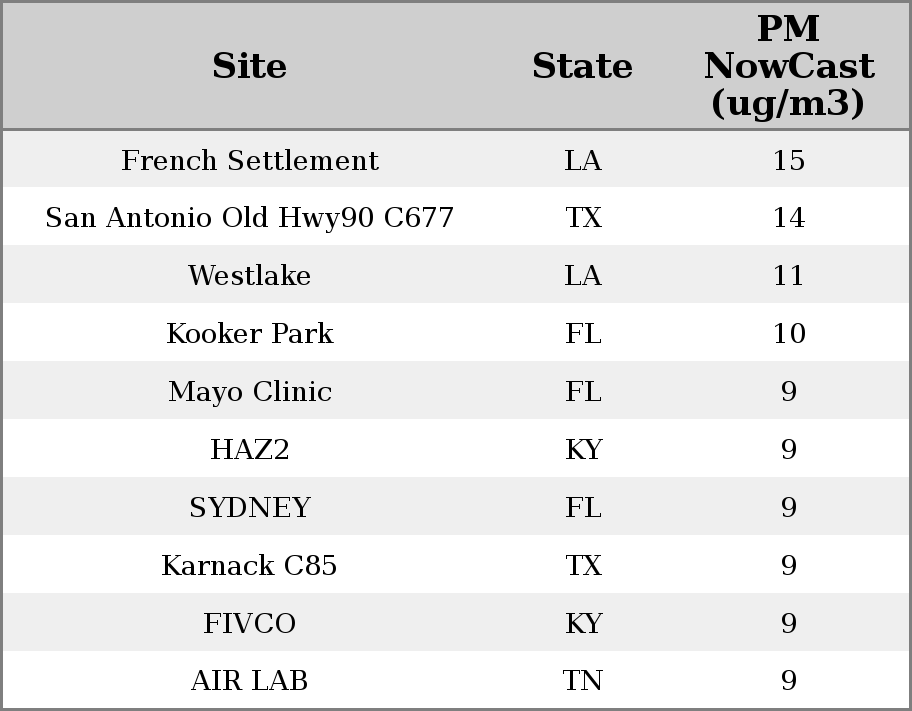The height and width of the screenshot is (711, 912).
Task: Click the PM NowCast column header
Action: tap(788, 67)
